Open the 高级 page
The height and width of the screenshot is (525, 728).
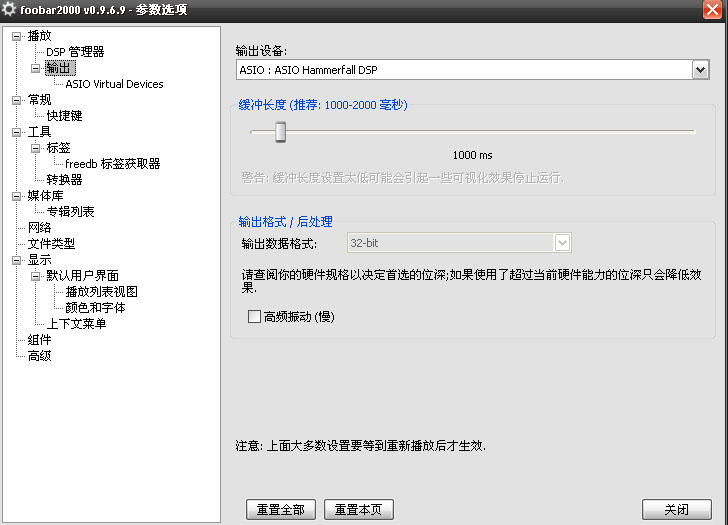pos(39,356)
